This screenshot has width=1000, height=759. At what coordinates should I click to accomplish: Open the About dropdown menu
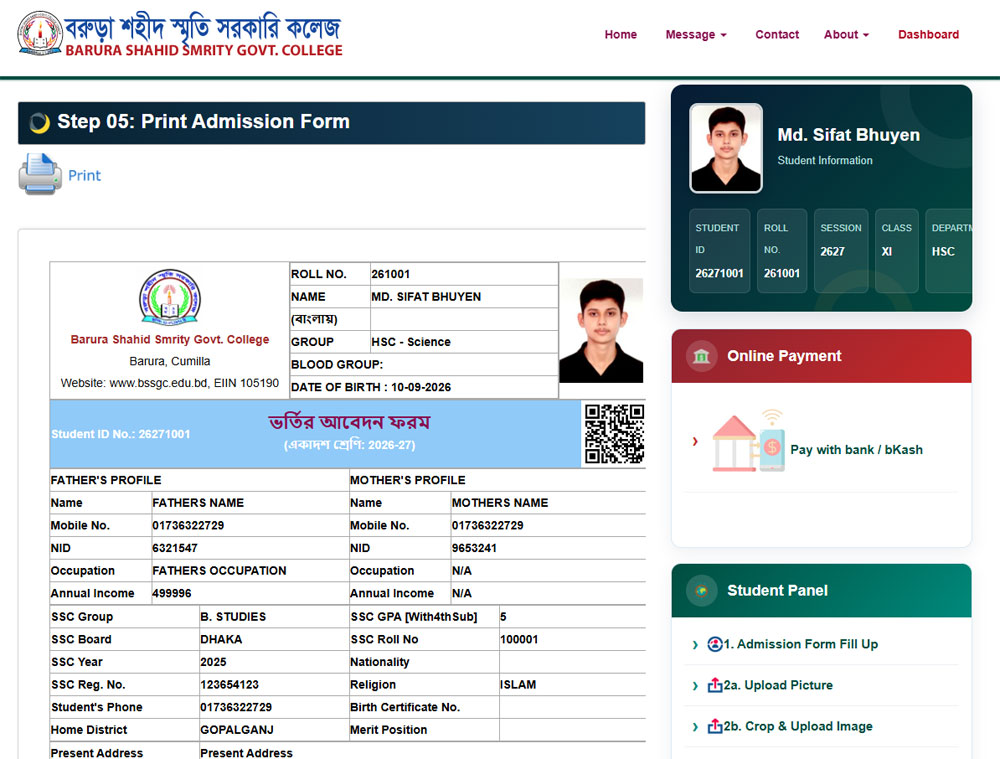point(846,34)
